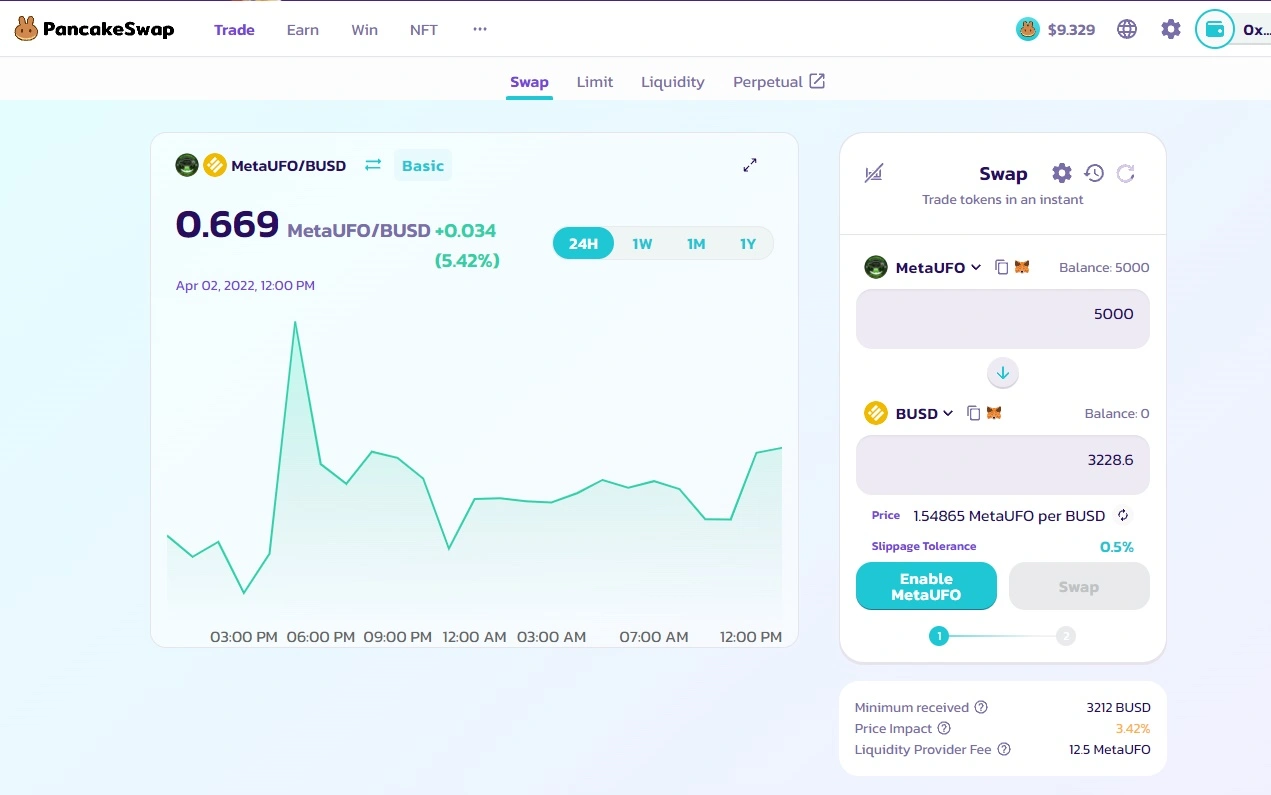Screen dimensions: 1271x795
Task: Switch to the Liquidity tab
Action: tap(673, 82)
